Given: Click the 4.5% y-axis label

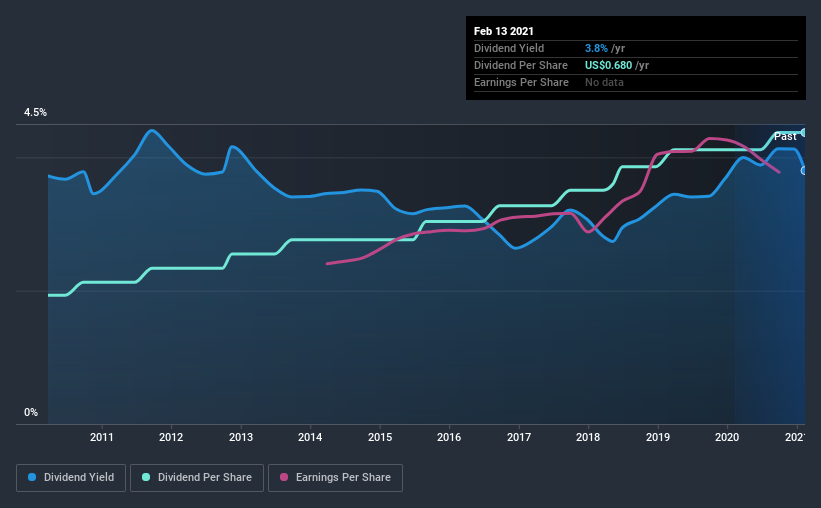Looking at the screenshot, I should pos(35,113).
